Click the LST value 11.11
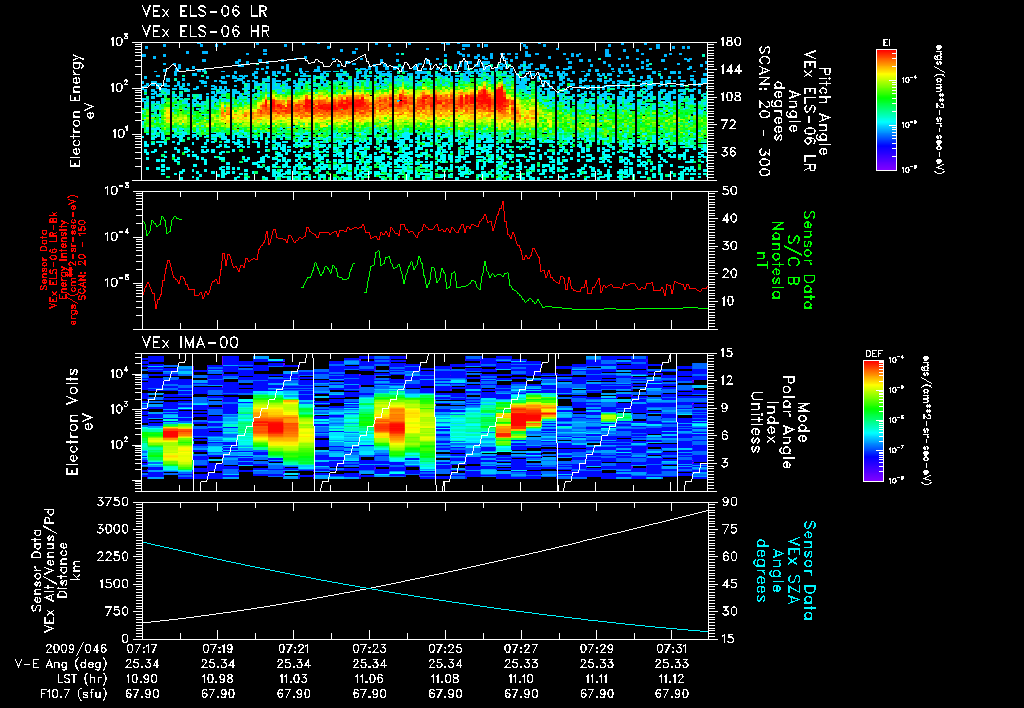This screenshot has width=1024, height=708. click(596, 679)
